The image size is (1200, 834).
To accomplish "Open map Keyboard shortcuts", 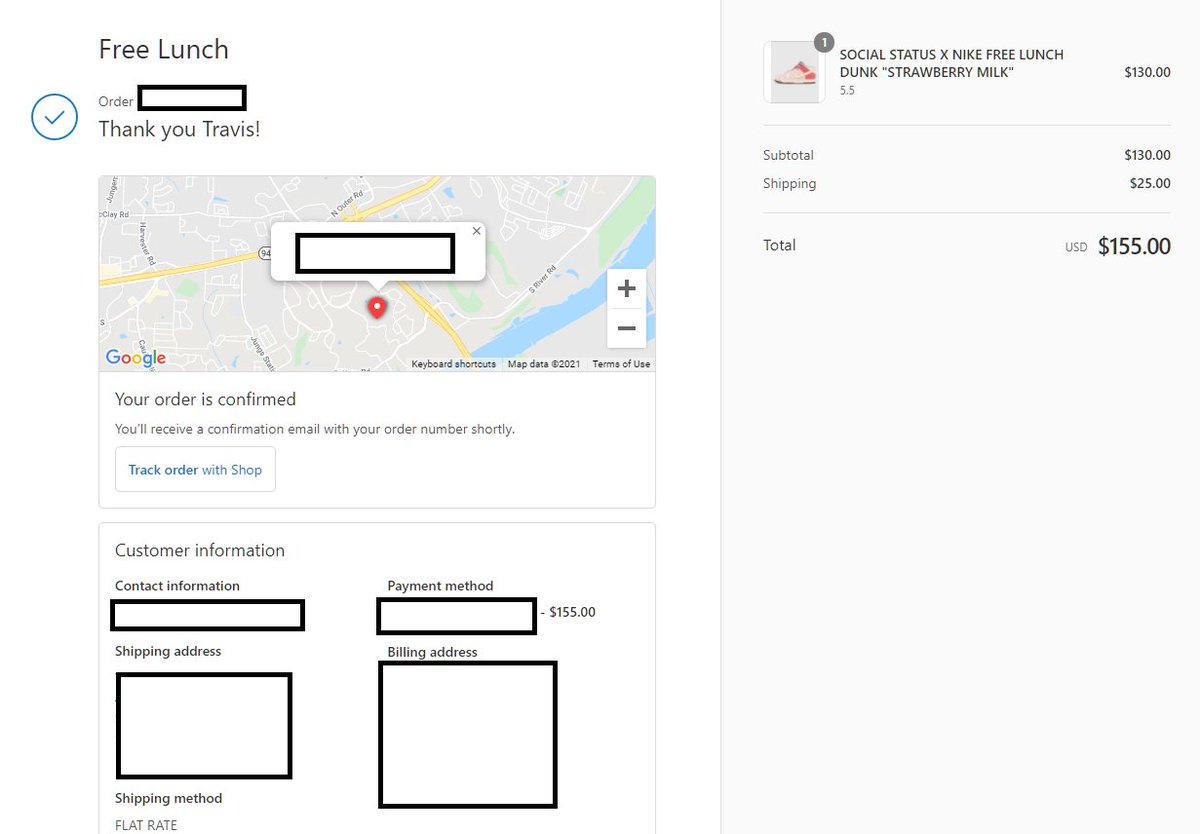I will pos(454,364).
